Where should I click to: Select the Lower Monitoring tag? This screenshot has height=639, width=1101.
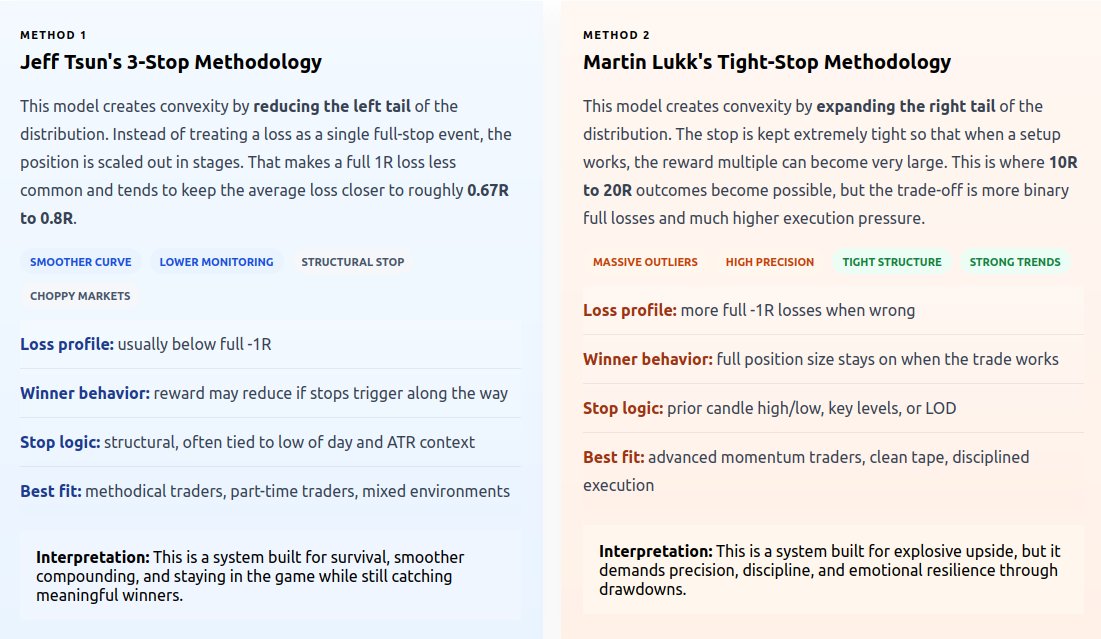(216, 262)
